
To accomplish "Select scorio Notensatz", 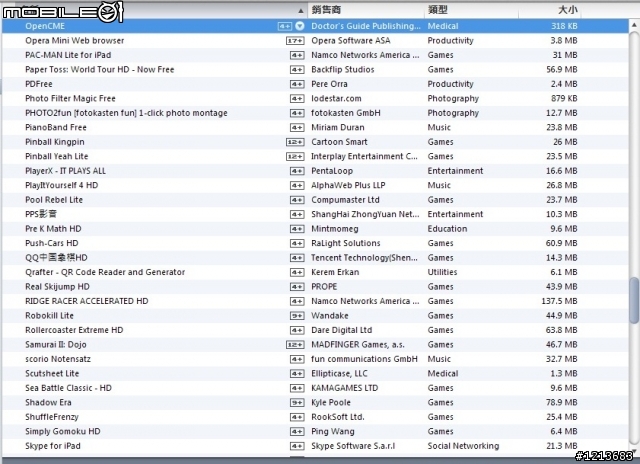I will pos(315,359).
